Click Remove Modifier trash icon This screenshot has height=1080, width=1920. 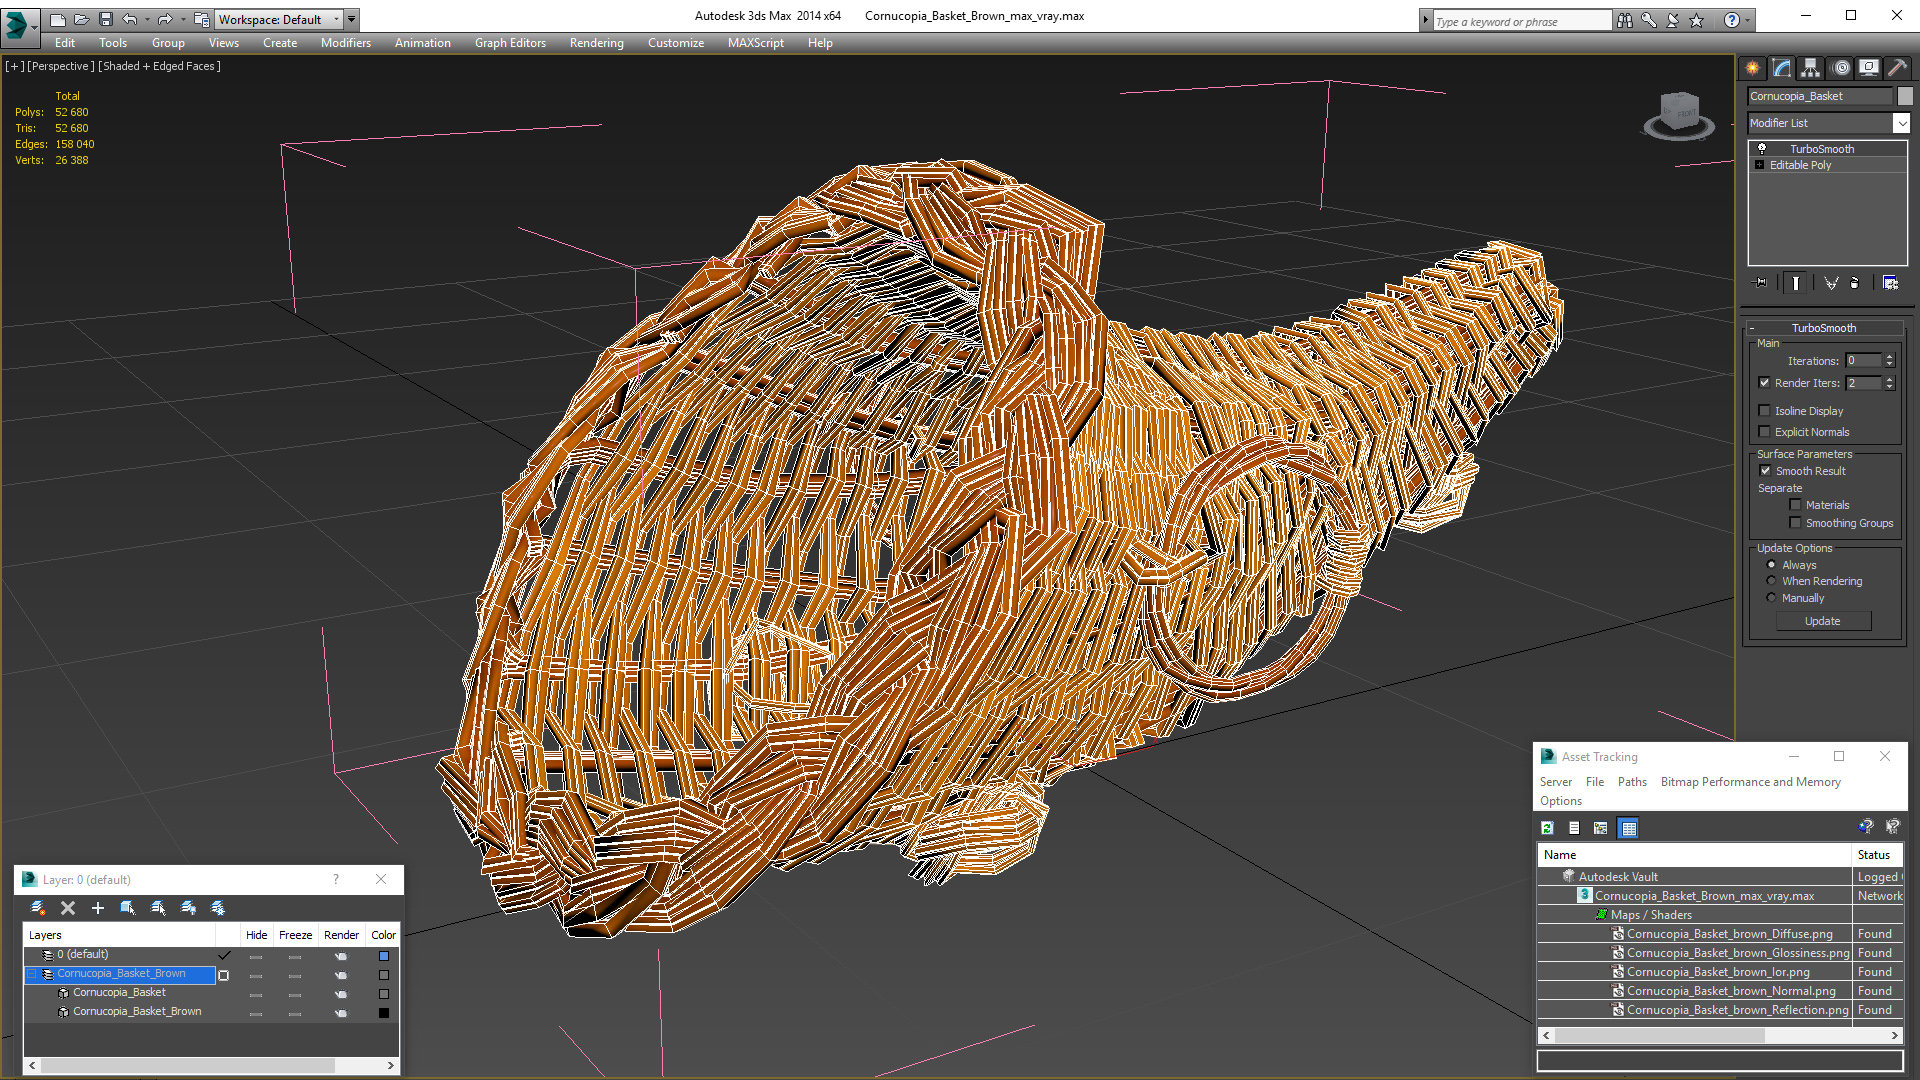[x=1855, y=283]
